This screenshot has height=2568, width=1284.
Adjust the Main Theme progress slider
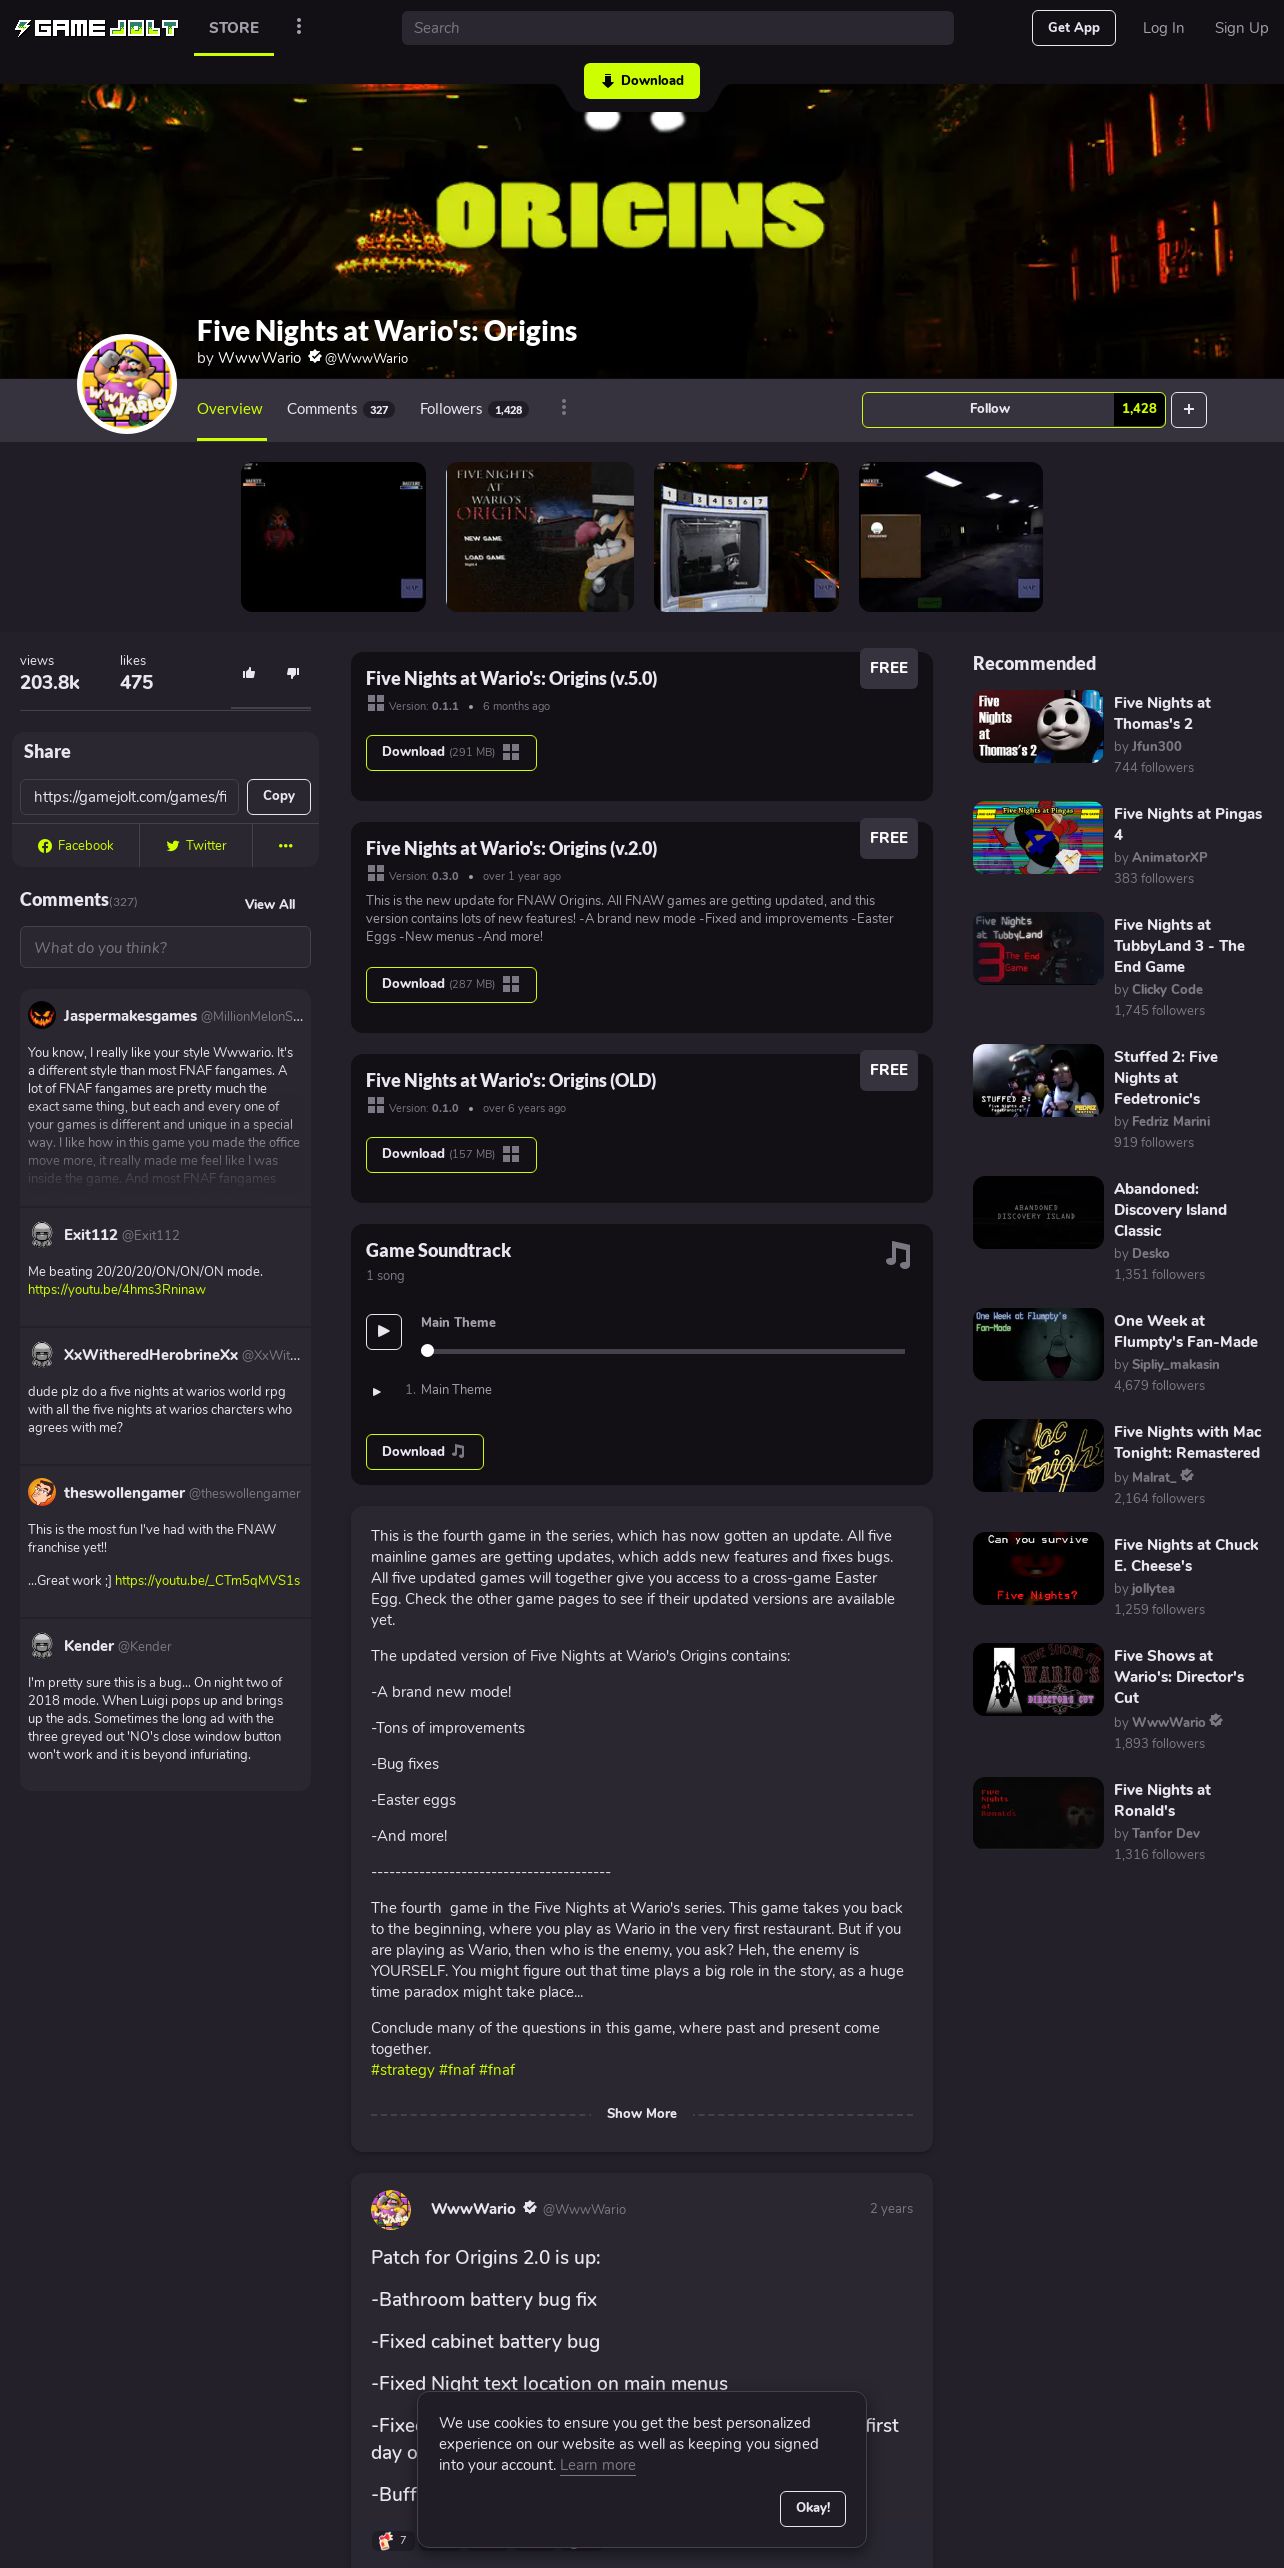663,1351
